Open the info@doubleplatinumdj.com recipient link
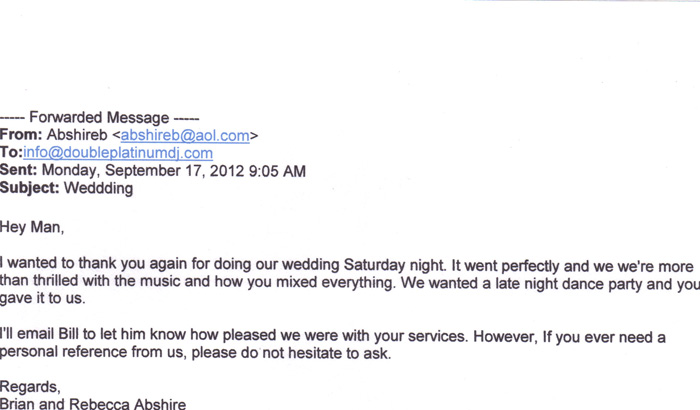Screen dimensions: 700x410 [118, 152]
